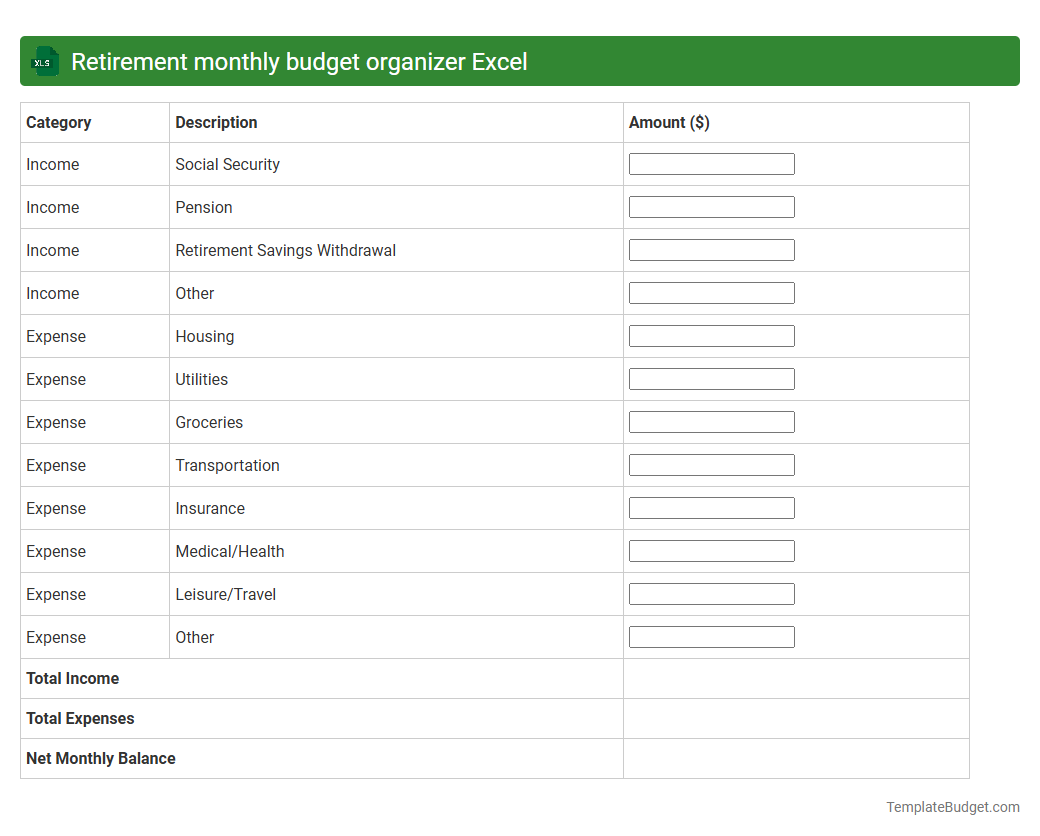Click the Retirement Savings Withdrawal amount box
The image size is (1040, 836).
point(711,249)
